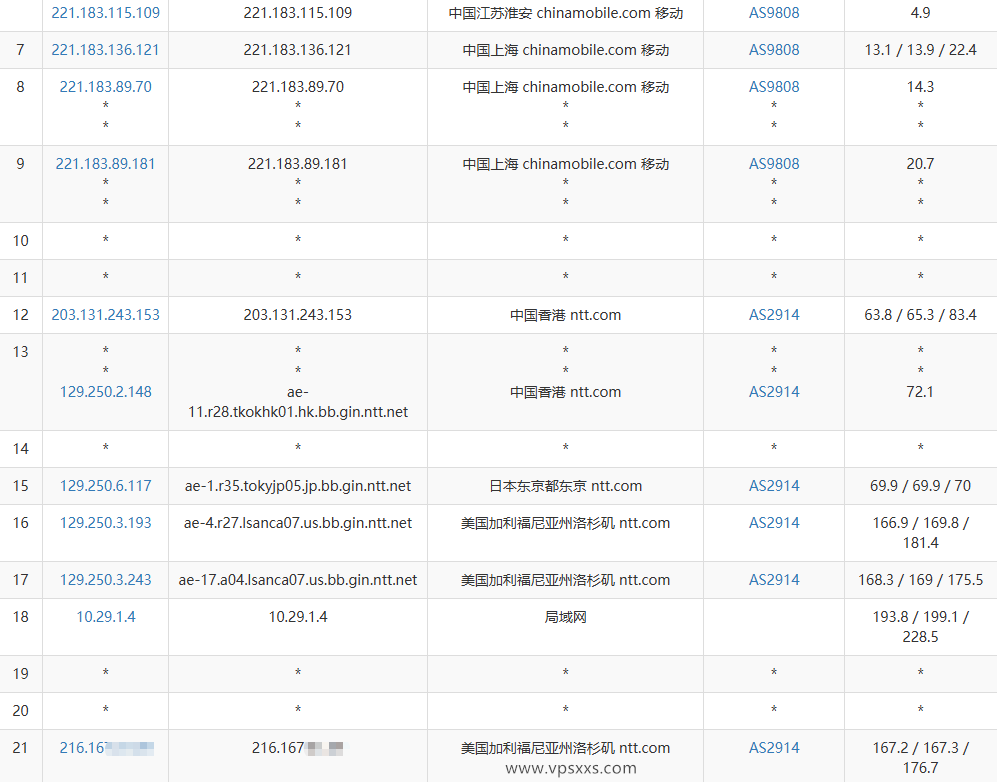This screenshot has height=782, width=997.
Task: Open partially blurred IP link starting 216.16
Action: (x=106, y=748)
